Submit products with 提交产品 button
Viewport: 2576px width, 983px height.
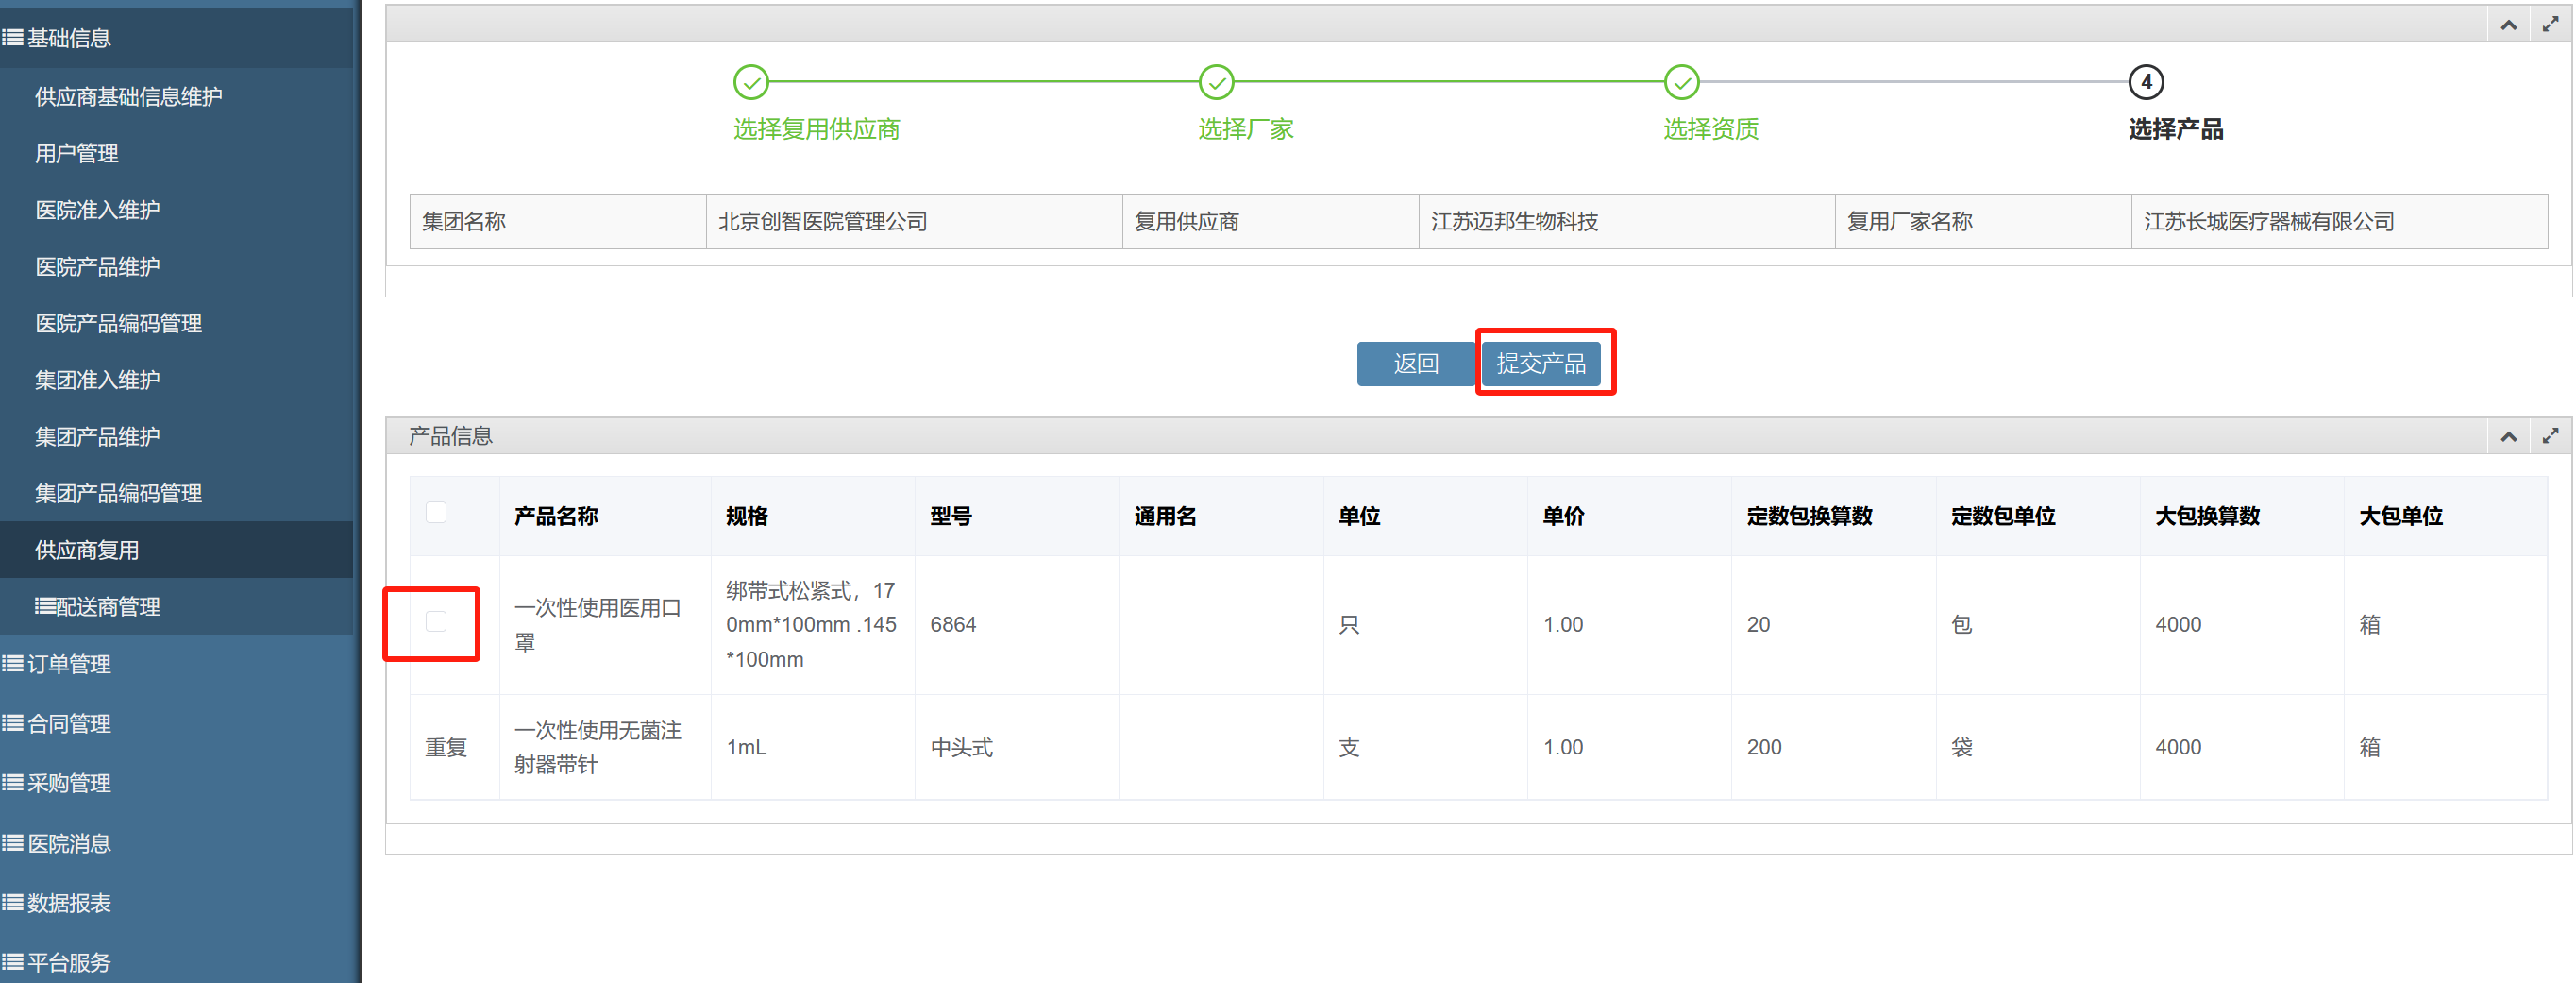click(1540, 364)
